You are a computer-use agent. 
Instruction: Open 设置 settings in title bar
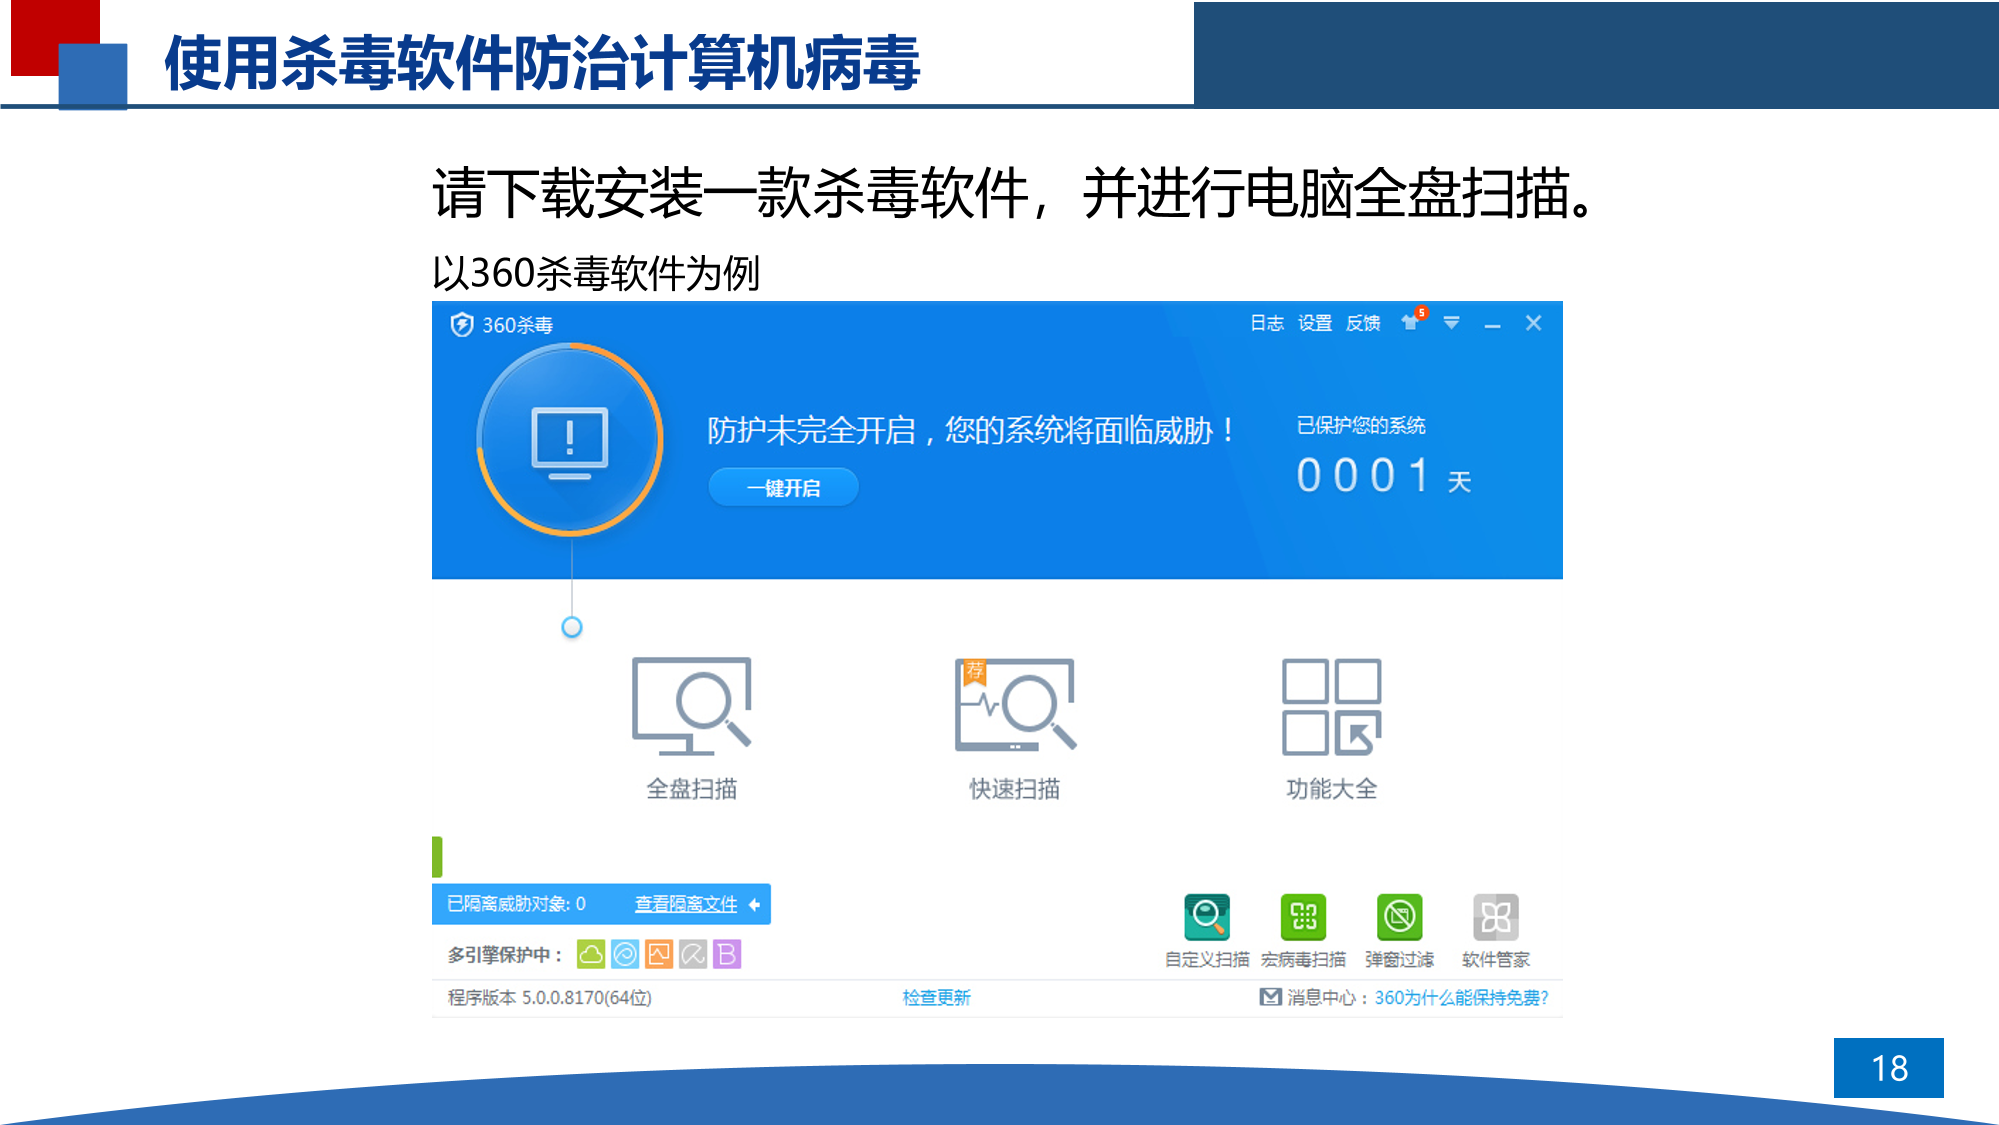point(1314,323)
